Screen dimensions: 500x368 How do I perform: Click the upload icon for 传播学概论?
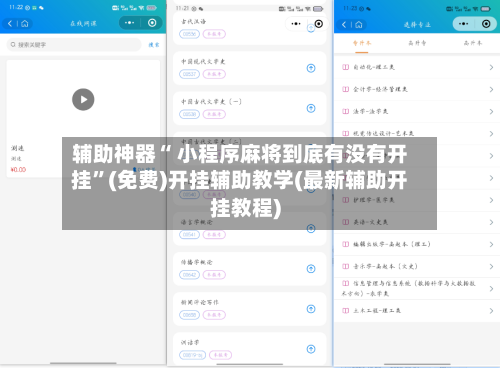click(x=311, y=269)
